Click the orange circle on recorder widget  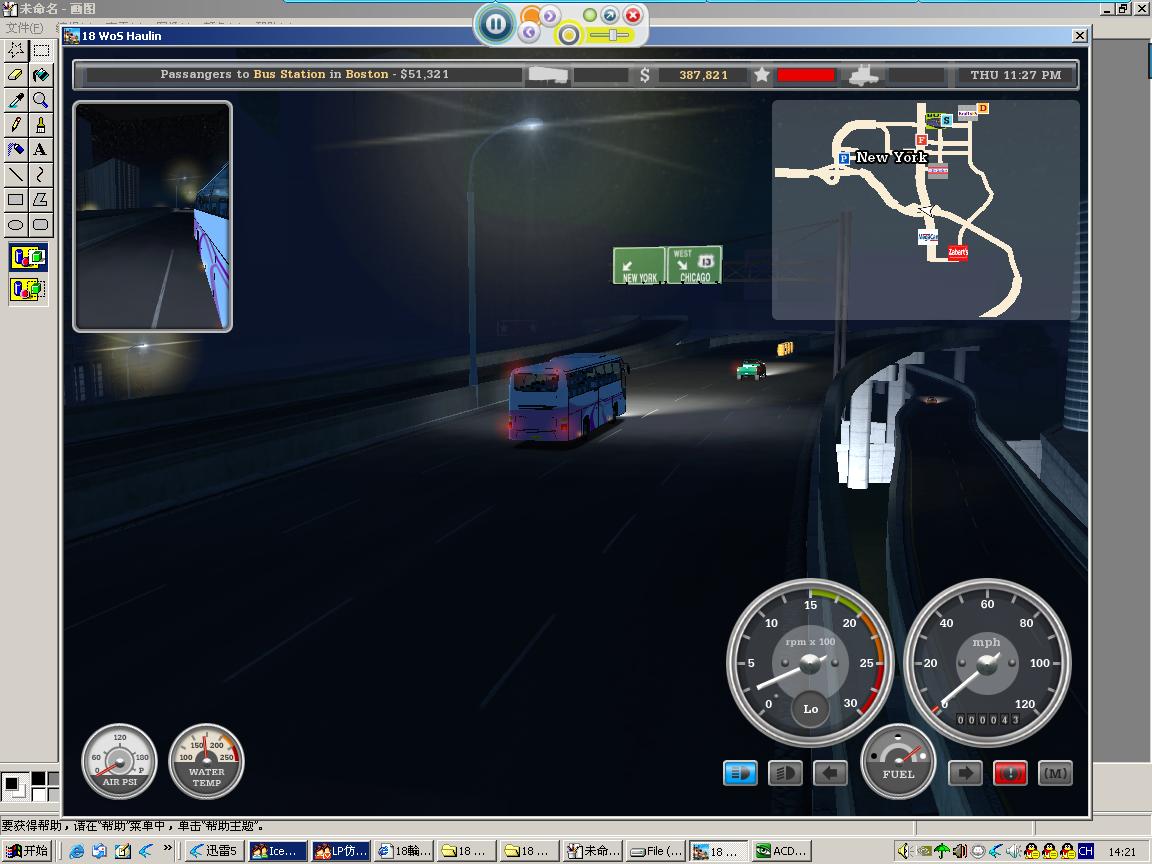coord(529,14)
